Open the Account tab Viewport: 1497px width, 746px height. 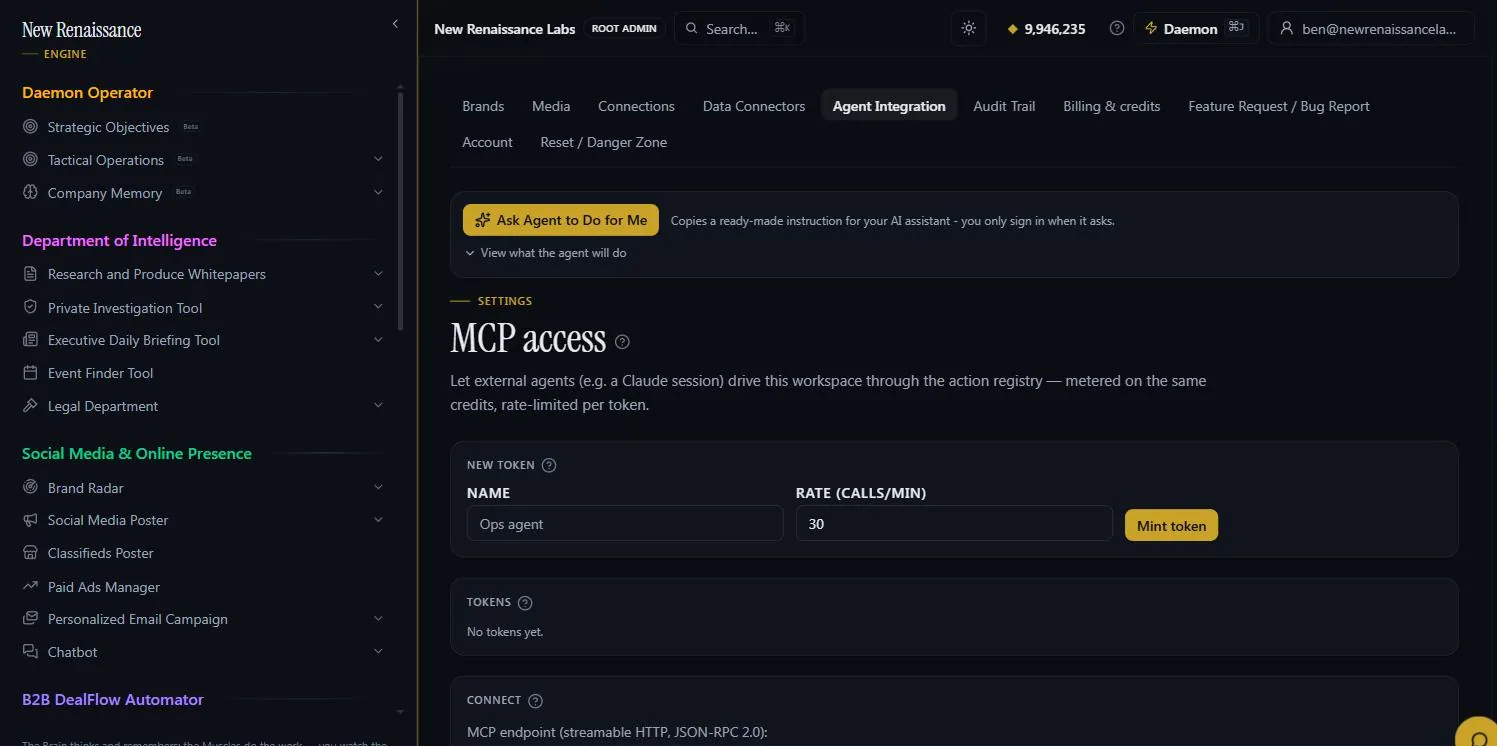click(x=487, y=142)
